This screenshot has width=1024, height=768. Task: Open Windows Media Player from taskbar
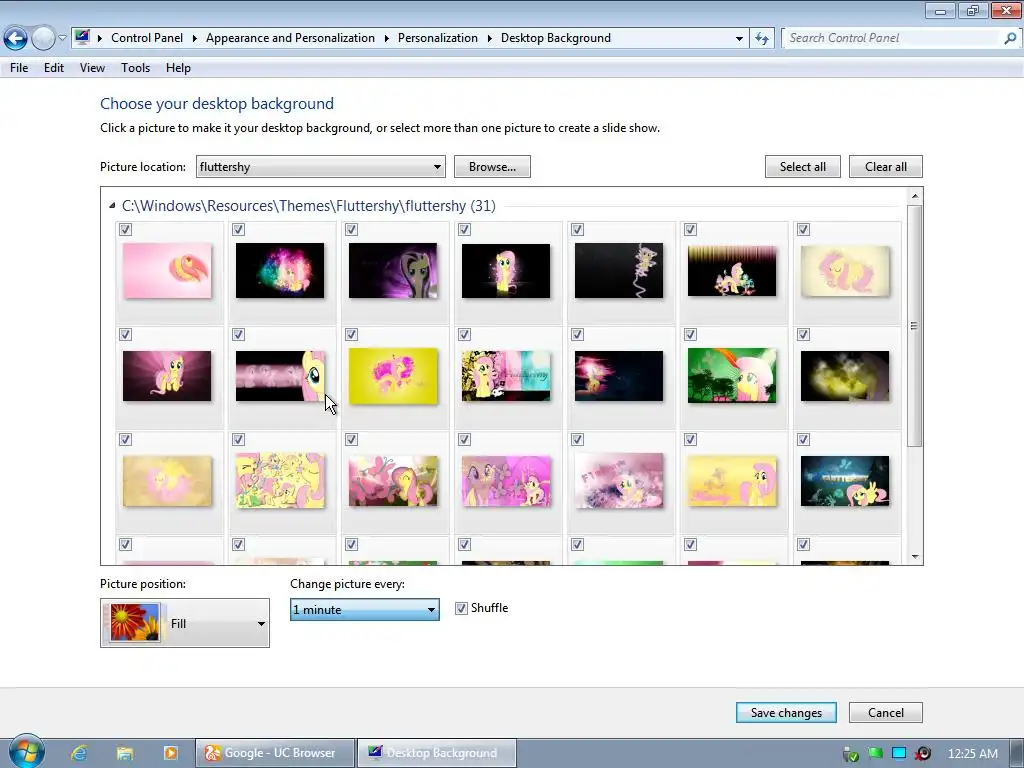pyautogui.click(x=170, y=753)
